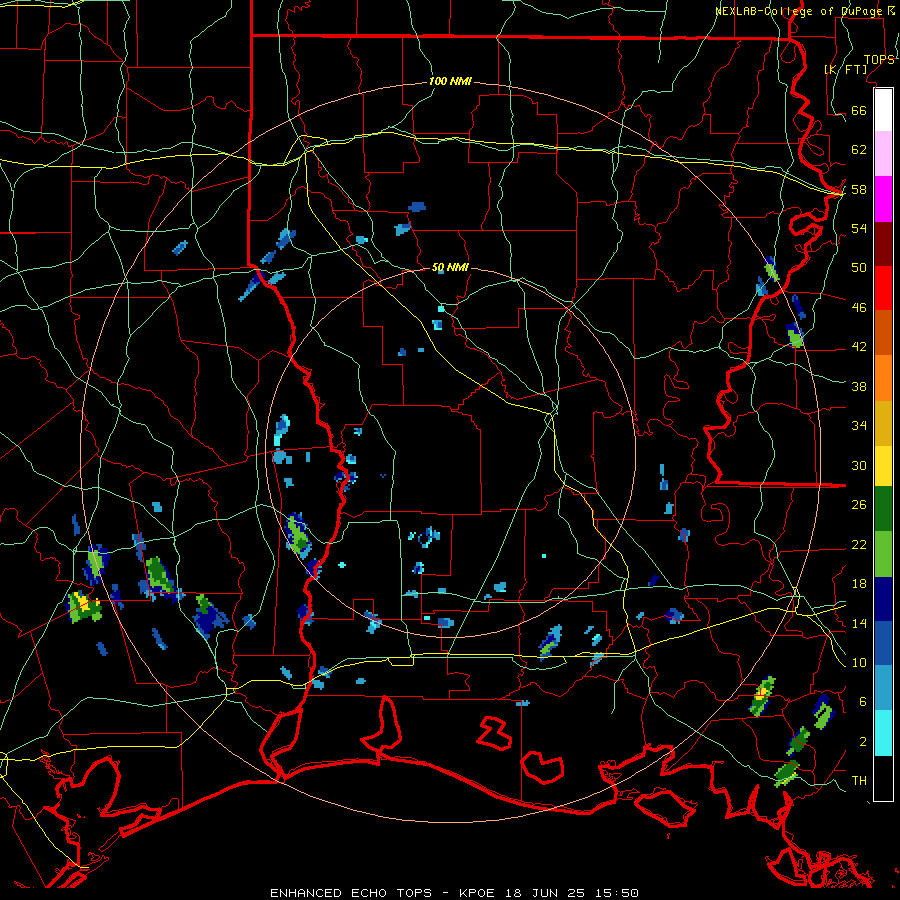
Task: Click the '66' legend value label
Action: [859, 110]
